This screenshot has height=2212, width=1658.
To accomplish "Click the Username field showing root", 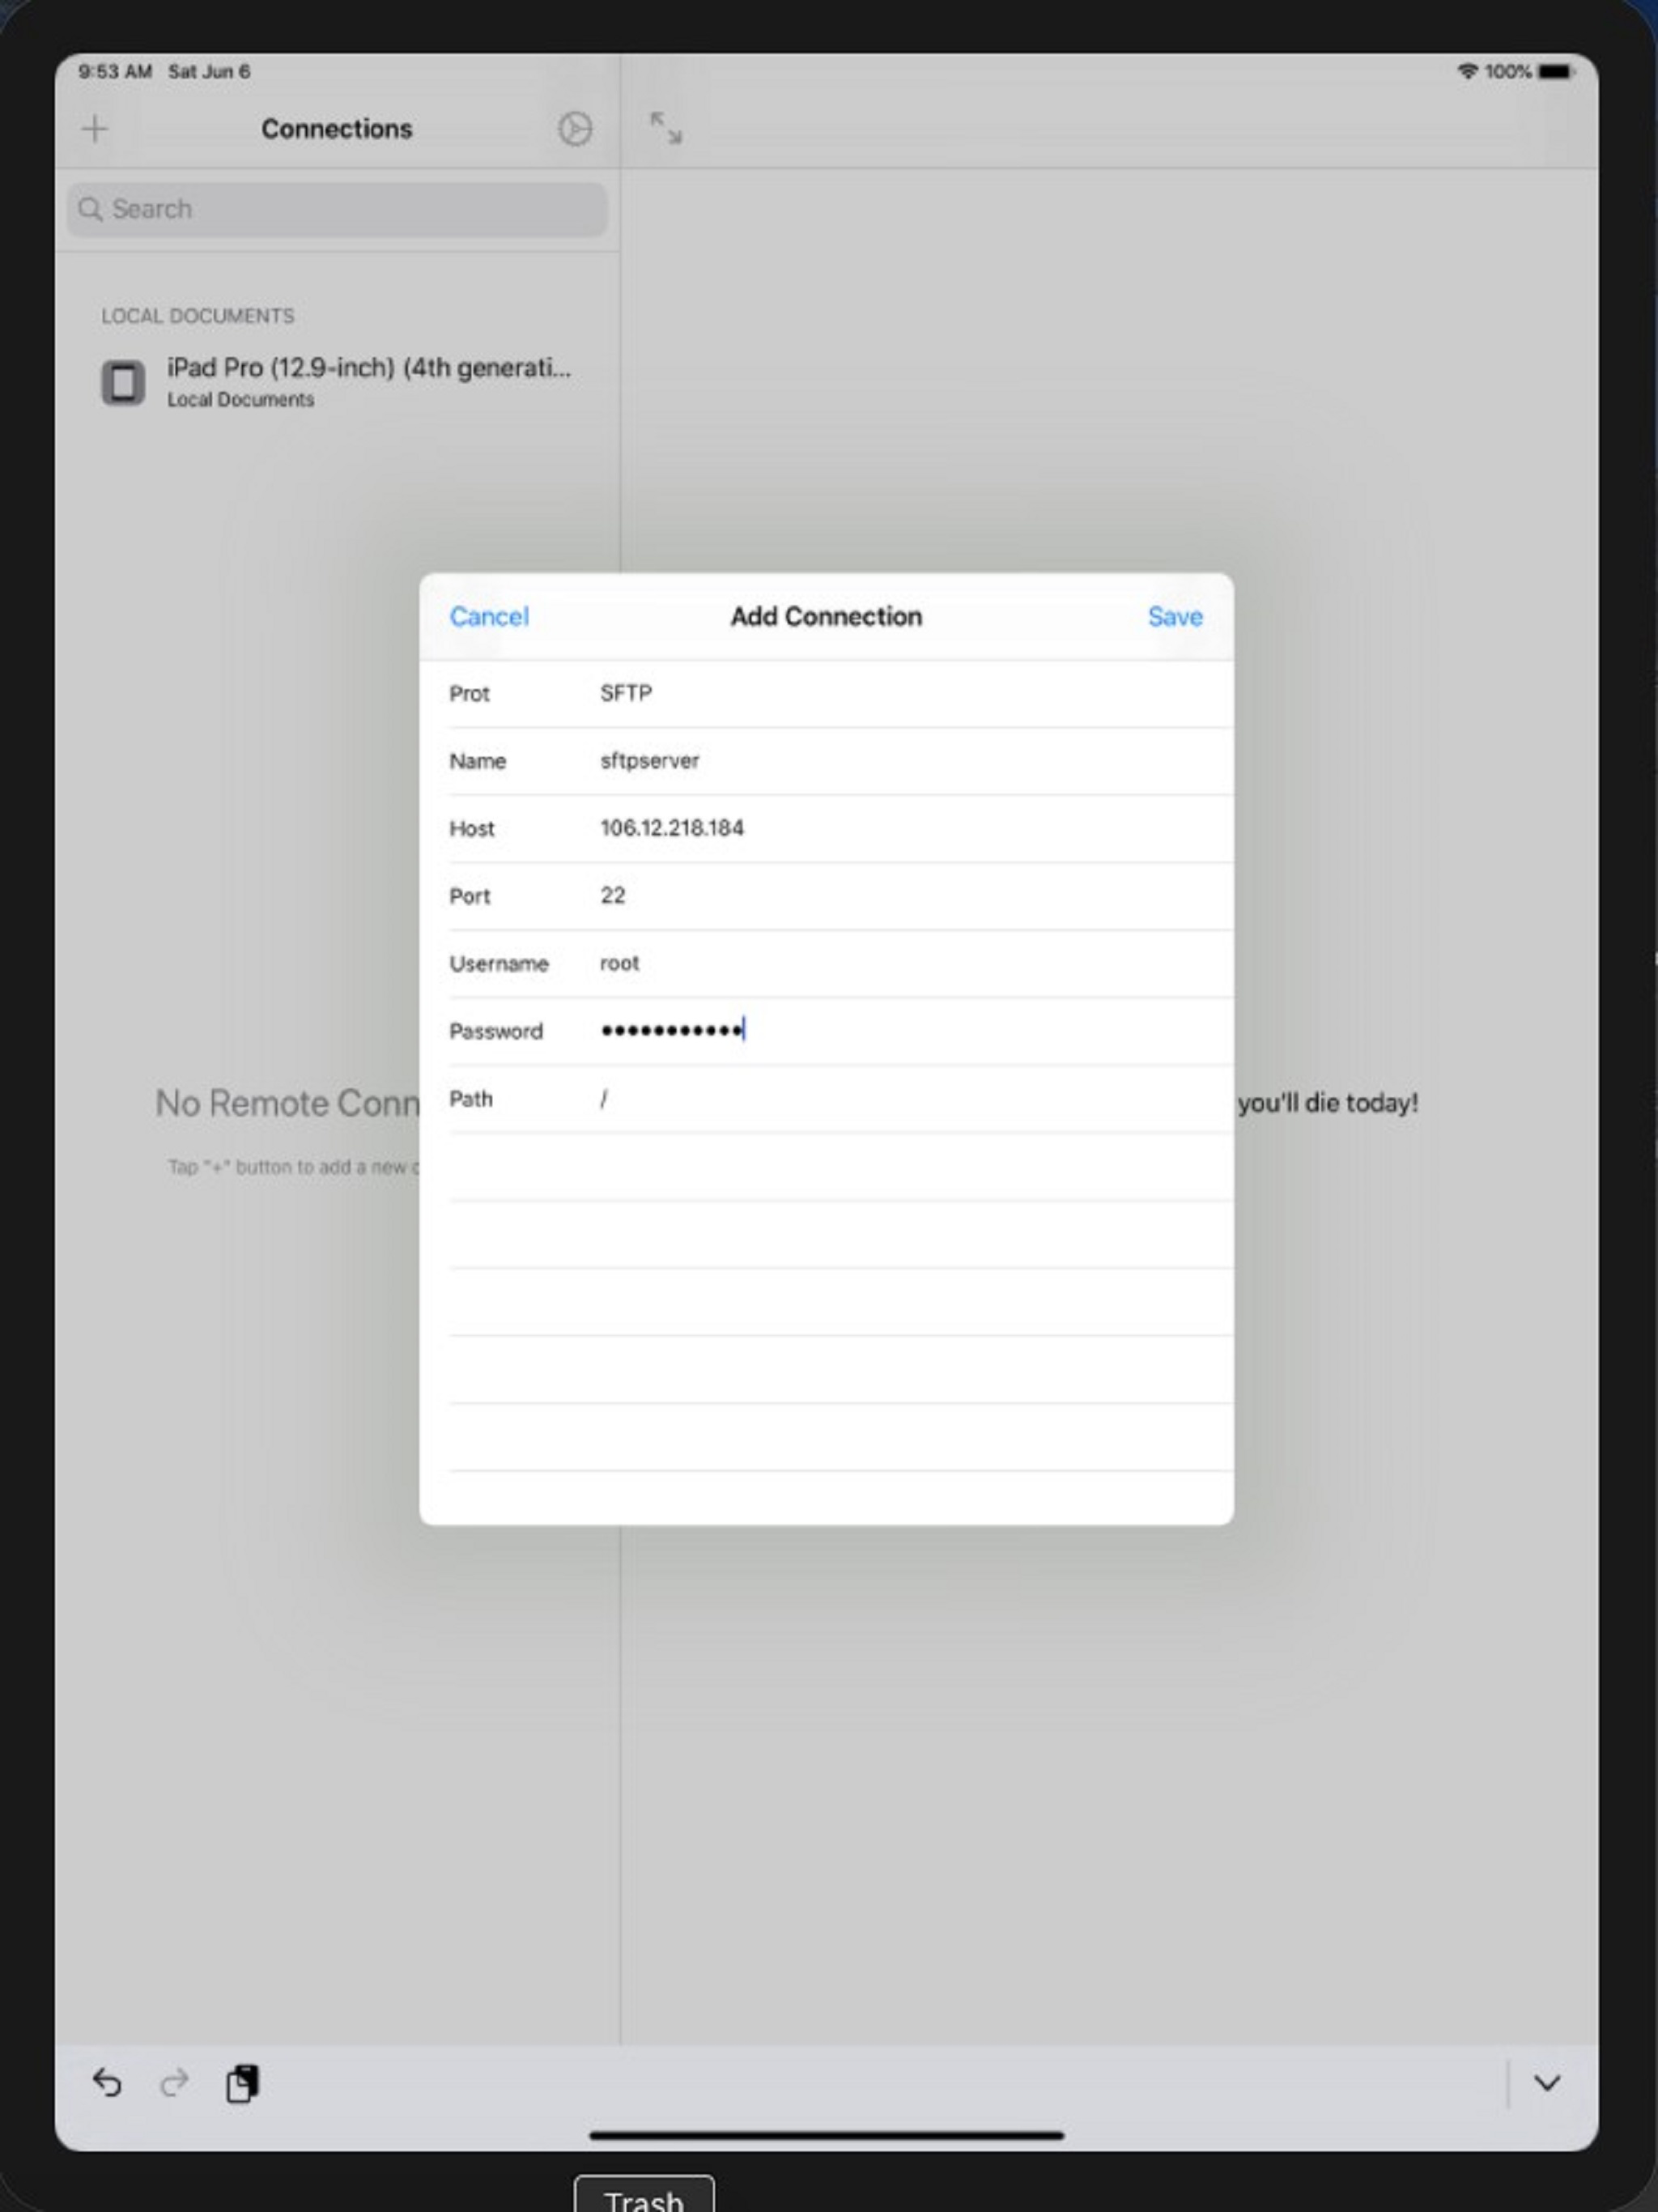I will (x=620, y=963).
